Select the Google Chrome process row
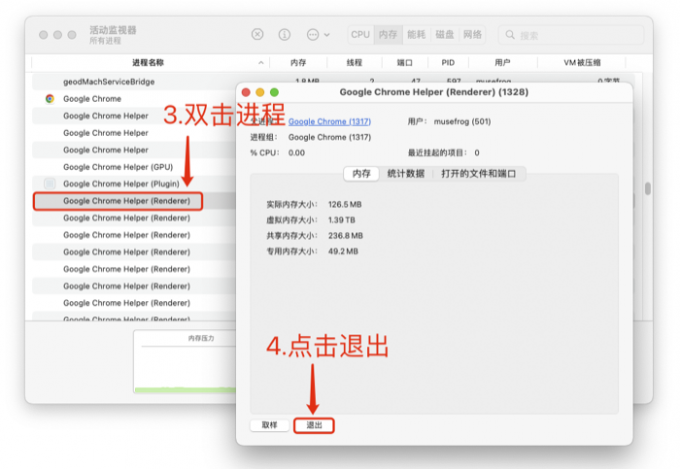 coord(134,99)
